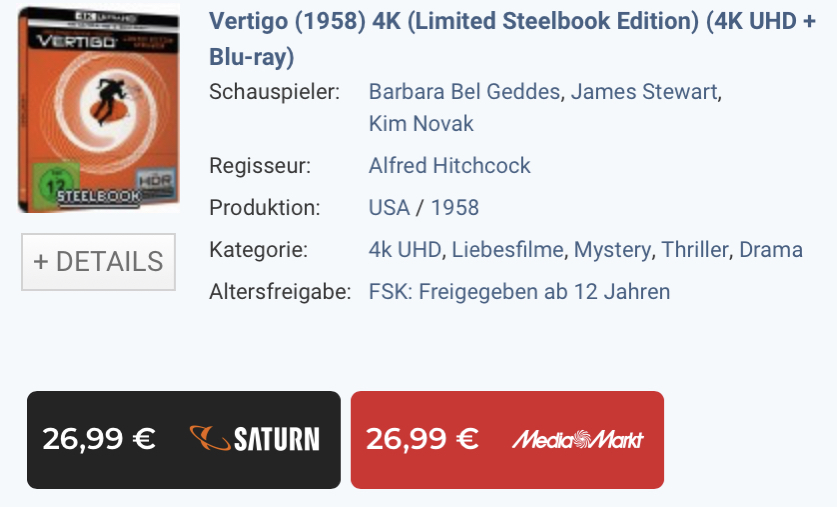The height and width of the screenshot is (507, 837).
Task: Click the green FSK 12 badge on cover
Action: (56, 185)
